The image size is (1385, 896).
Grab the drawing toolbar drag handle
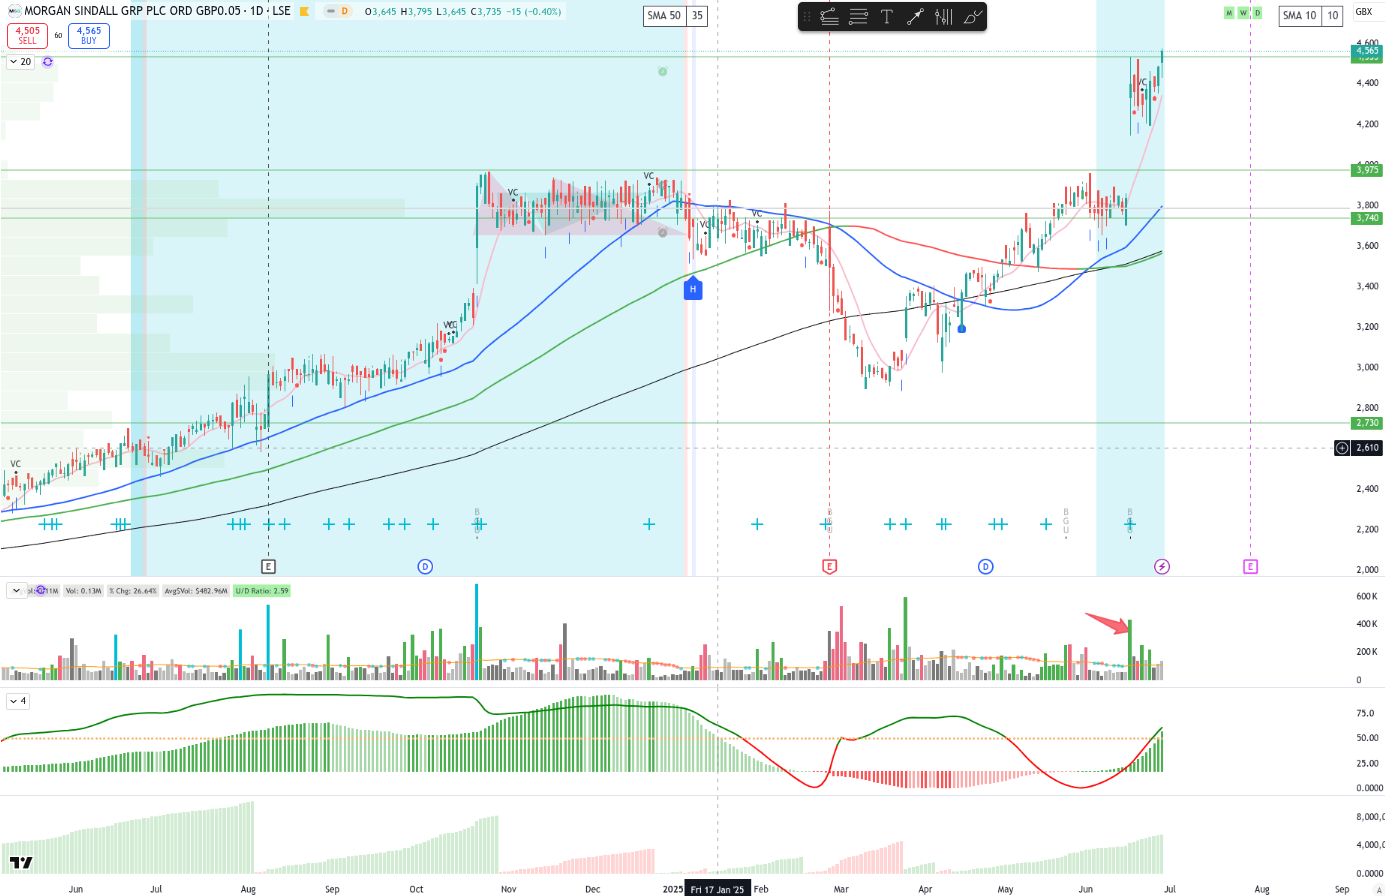[807, 17]
